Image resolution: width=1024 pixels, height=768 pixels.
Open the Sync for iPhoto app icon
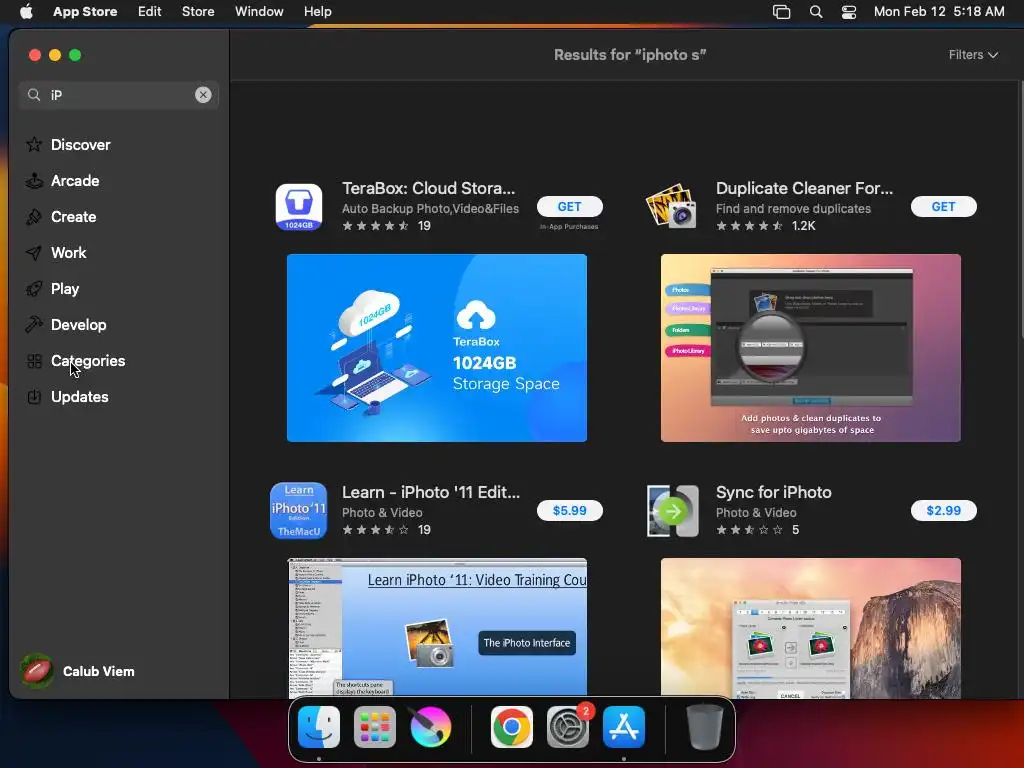point(673,511)
